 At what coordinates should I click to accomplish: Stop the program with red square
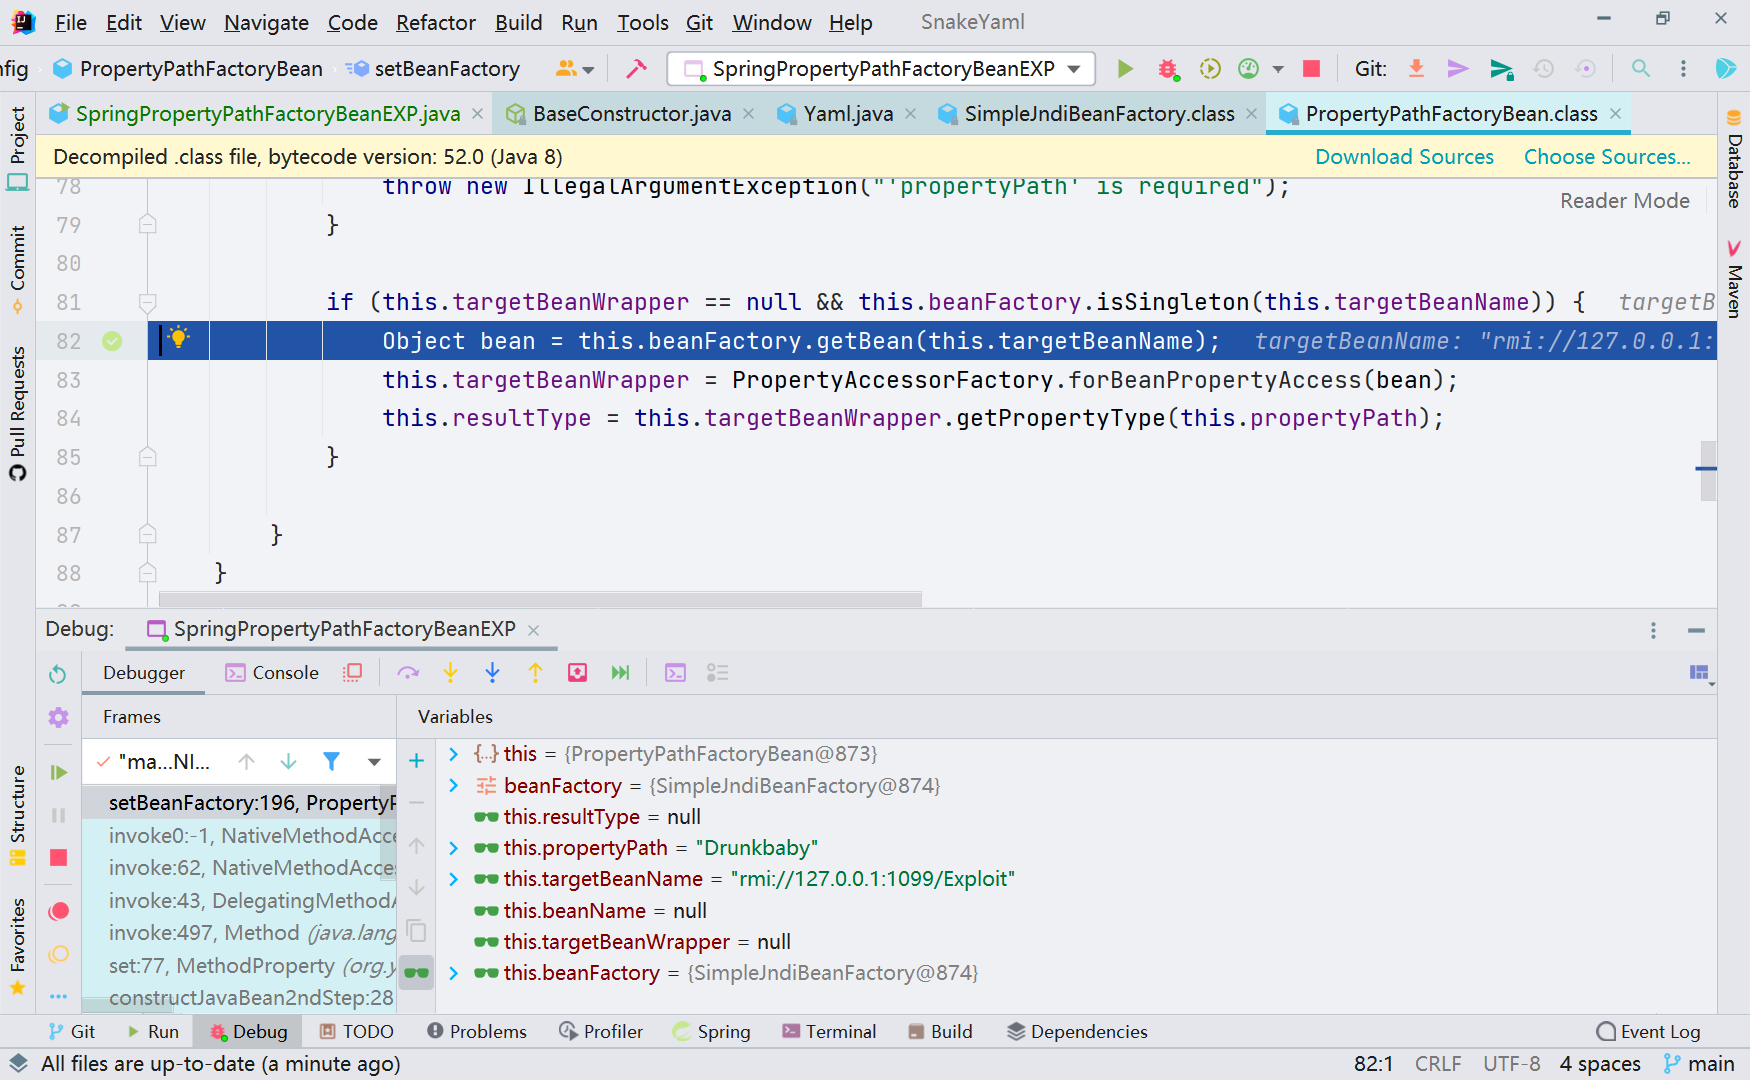(1311, 69)
